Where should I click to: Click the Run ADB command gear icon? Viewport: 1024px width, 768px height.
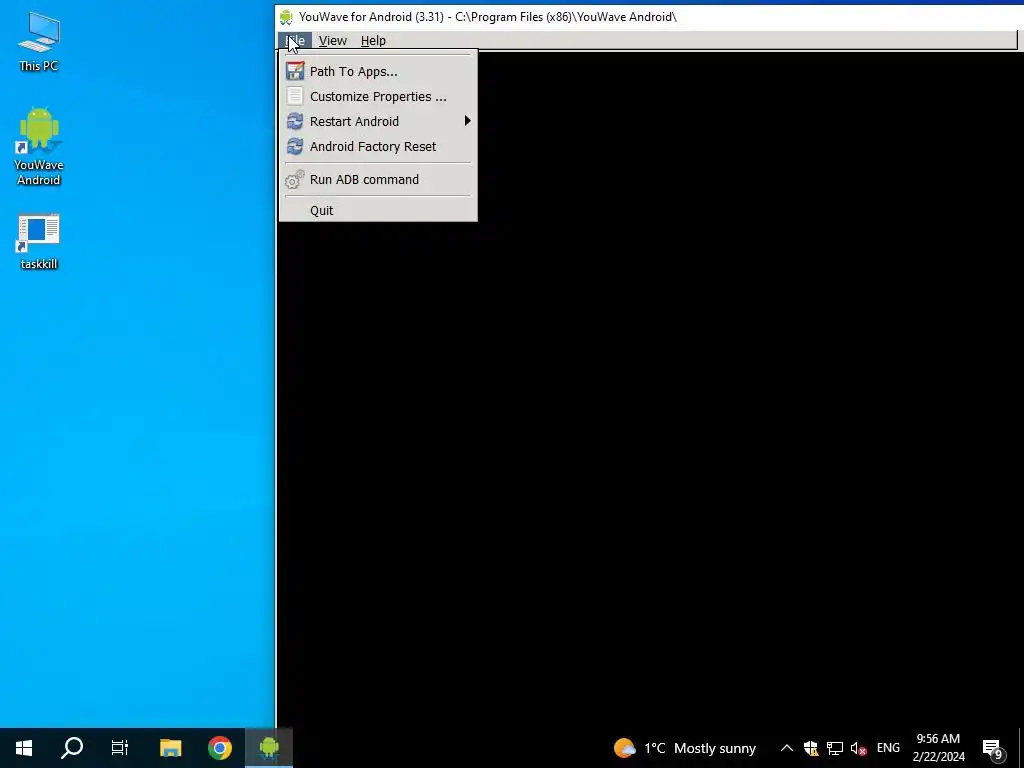(x=295, y=179)
